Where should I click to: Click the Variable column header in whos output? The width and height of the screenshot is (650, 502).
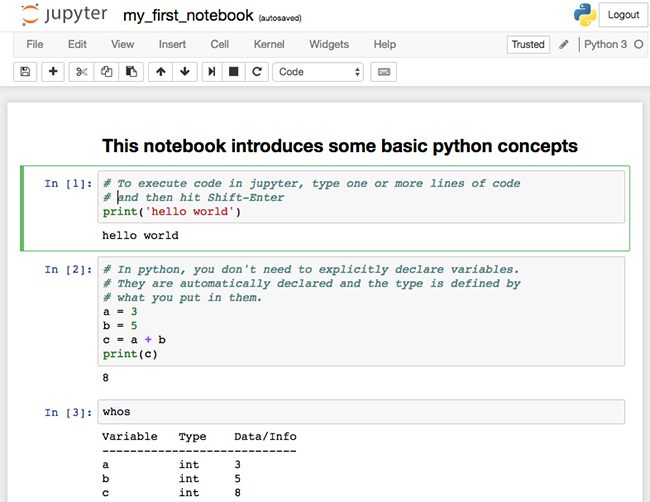click(130, 437)
